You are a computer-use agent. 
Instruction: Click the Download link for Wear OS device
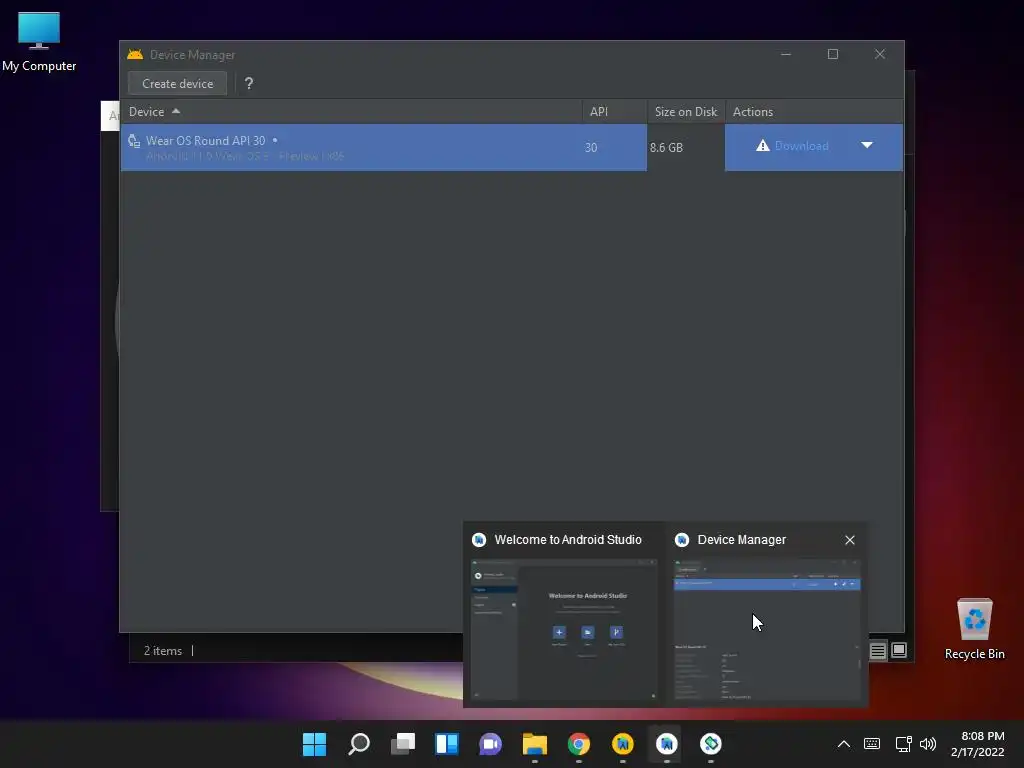(801, 146)
